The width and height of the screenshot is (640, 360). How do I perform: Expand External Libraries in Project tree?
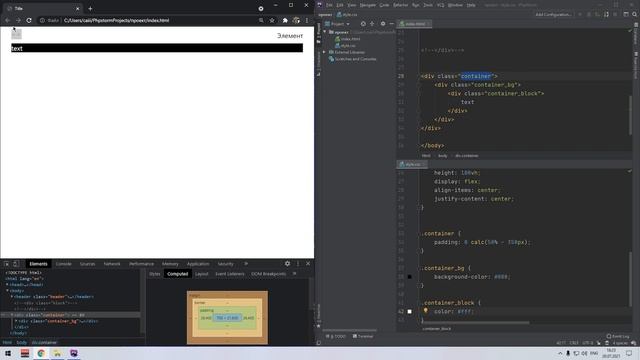click(x=324, y=52)
